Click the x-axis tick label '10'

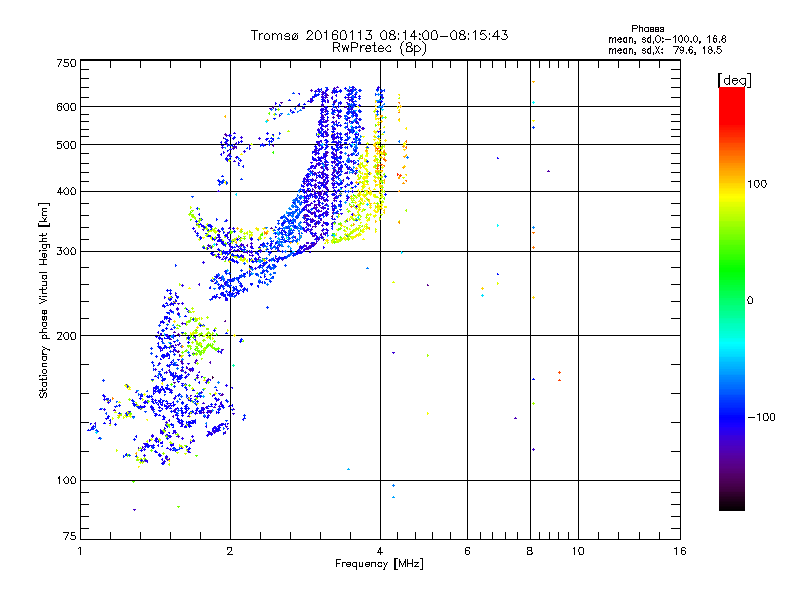click(x=578, y=551)
